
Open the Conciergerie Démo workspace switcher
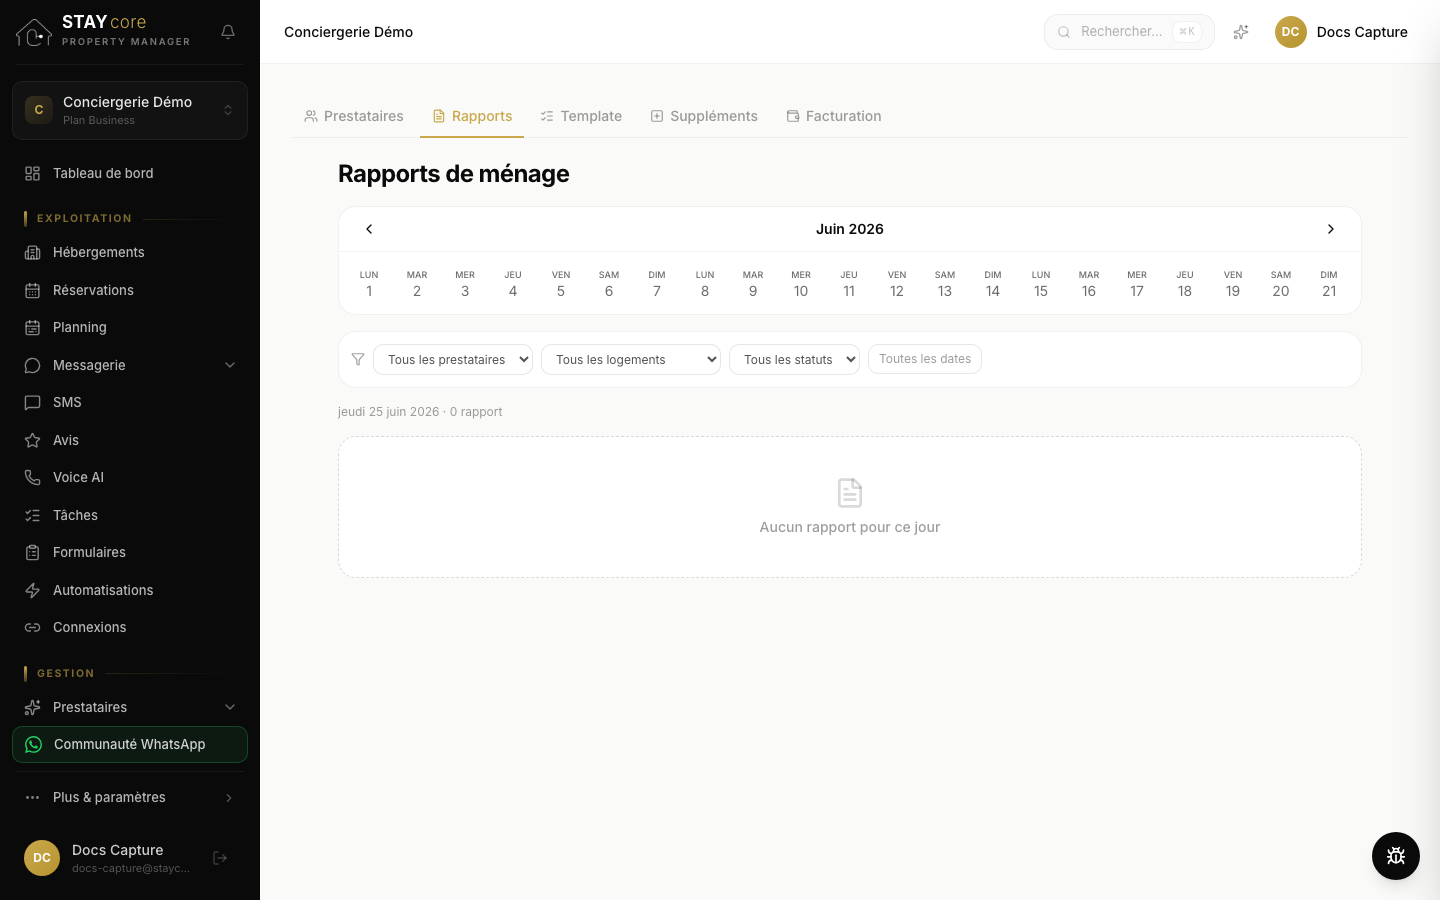(x=130, y=110)
